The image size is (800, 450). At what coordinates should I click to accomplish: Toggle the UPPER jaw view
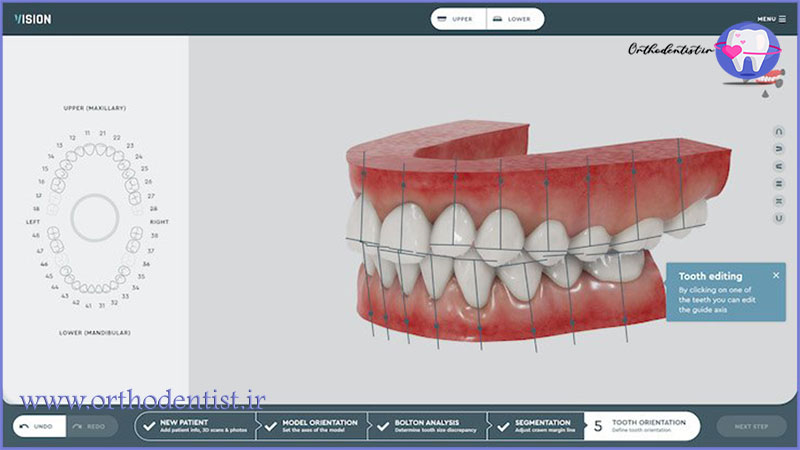[x=461, y=19]
